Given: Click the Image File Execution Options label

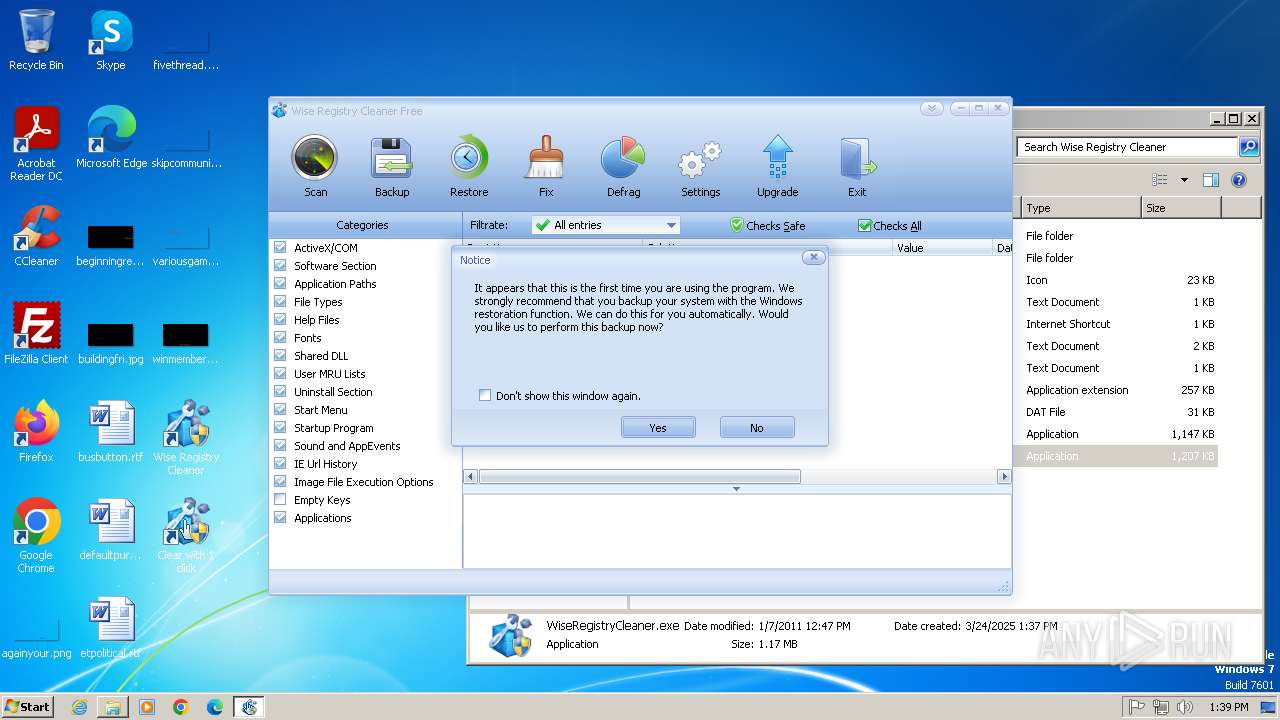Looking at the screenshot, I should [364, 482].
